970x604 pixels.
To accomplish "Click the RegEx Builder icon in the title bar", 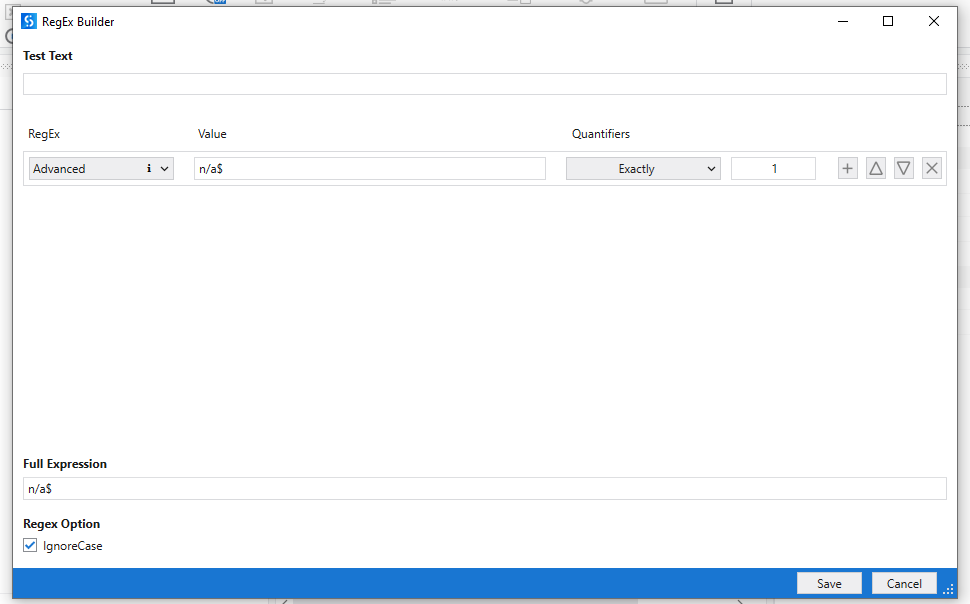I will point(30,20).
